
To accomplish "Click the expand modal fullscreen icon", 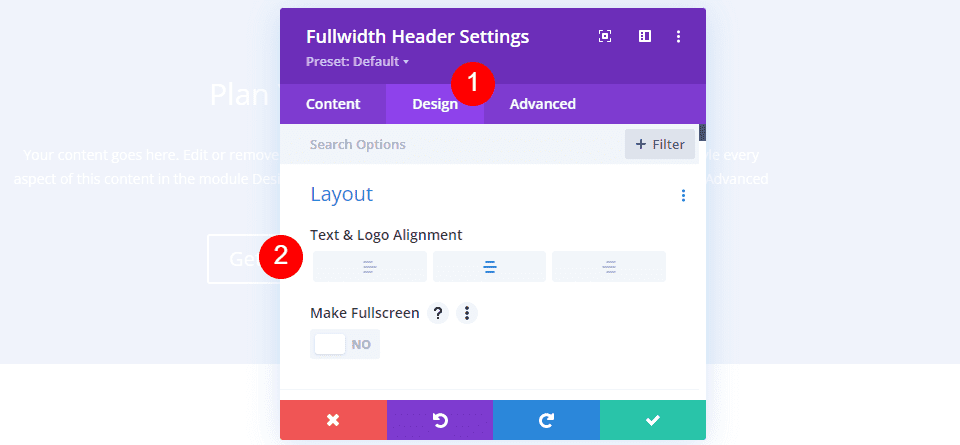I will [605, 37].
